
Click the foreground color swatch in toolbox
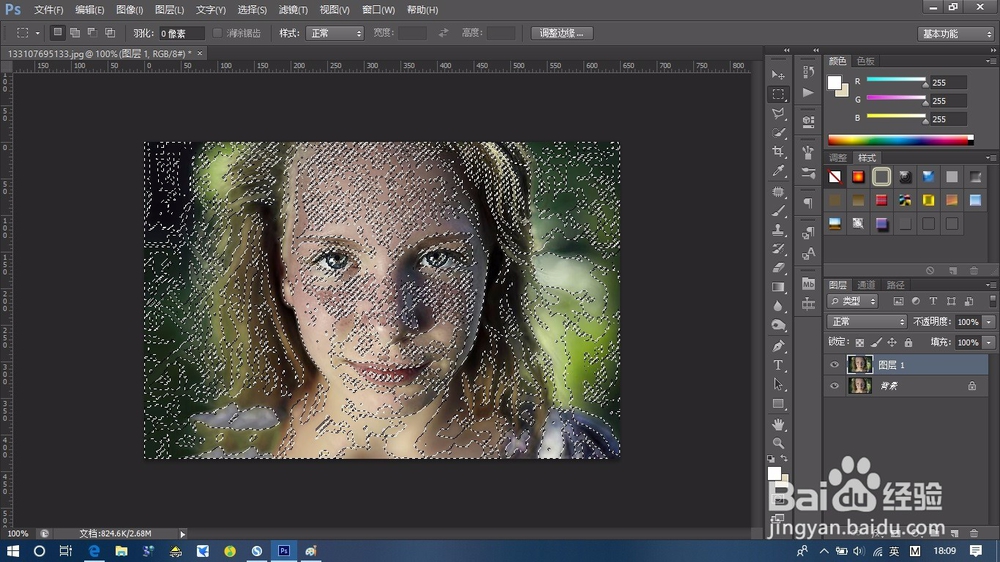click(x=774, y=473)
